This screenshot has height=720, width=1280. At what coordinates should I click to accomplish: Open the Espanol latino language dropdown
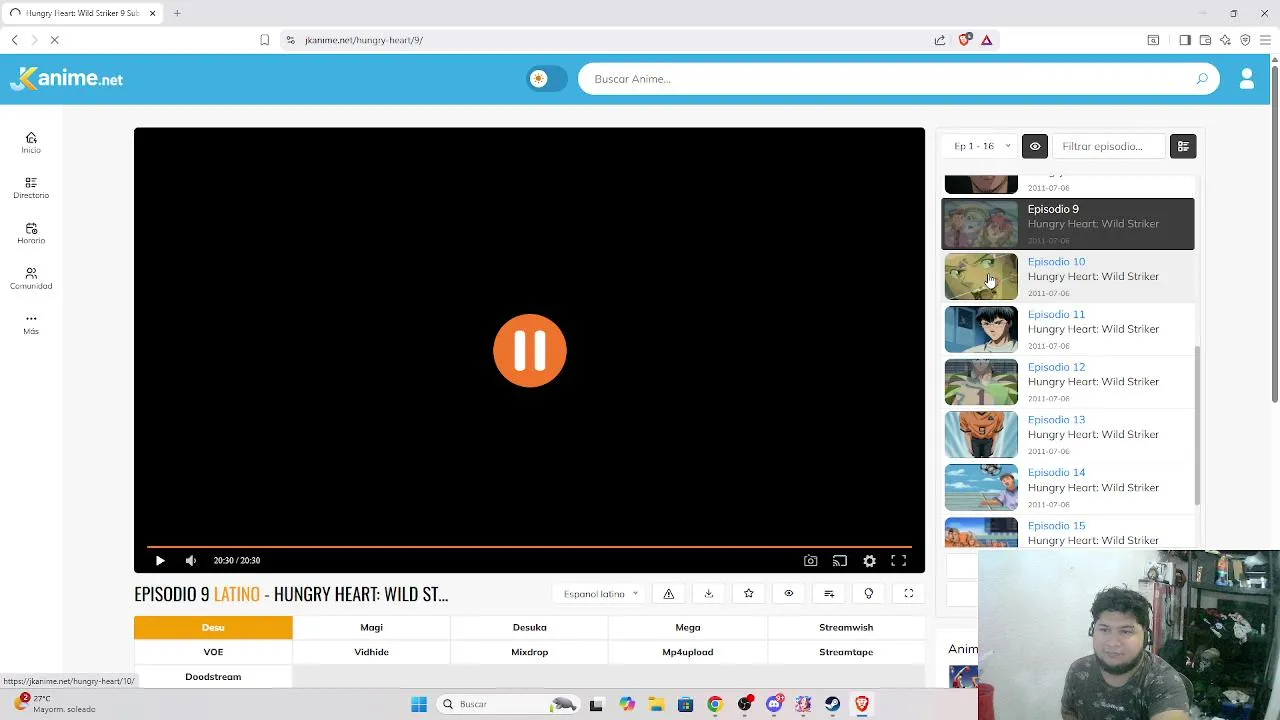[600, 594]
